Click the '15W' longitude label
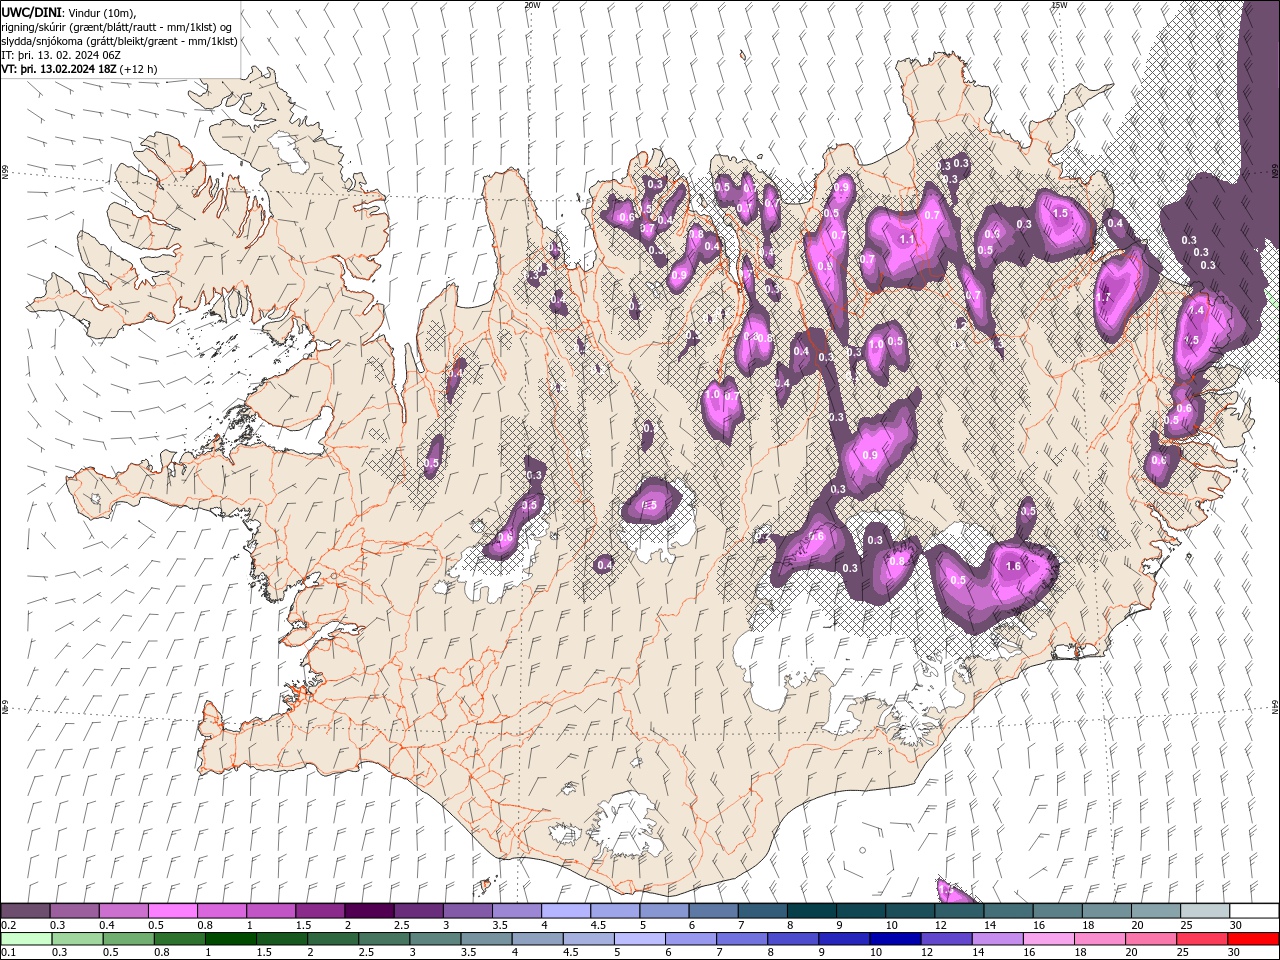Screen dimensions: 1280x960 (x=1059, y=5)
